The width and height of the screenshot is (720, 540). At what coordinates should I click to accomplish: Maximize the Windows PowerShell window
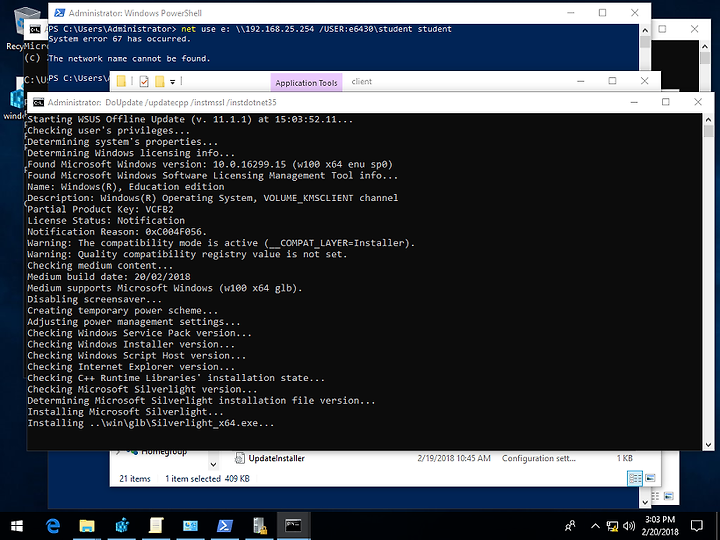click(602, 13)
